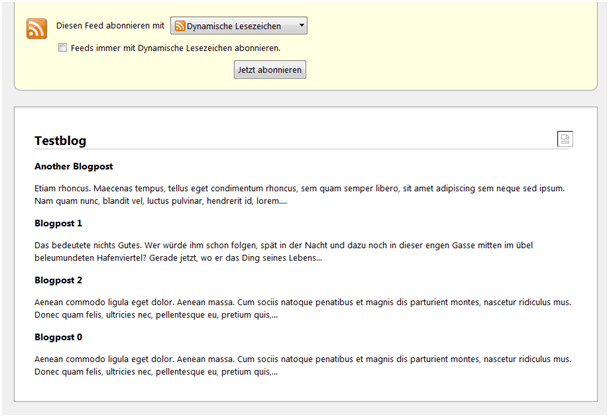Click the large orange RSS feed icon
This screenshot has height=417, width=609.
(x=37, y=28)
